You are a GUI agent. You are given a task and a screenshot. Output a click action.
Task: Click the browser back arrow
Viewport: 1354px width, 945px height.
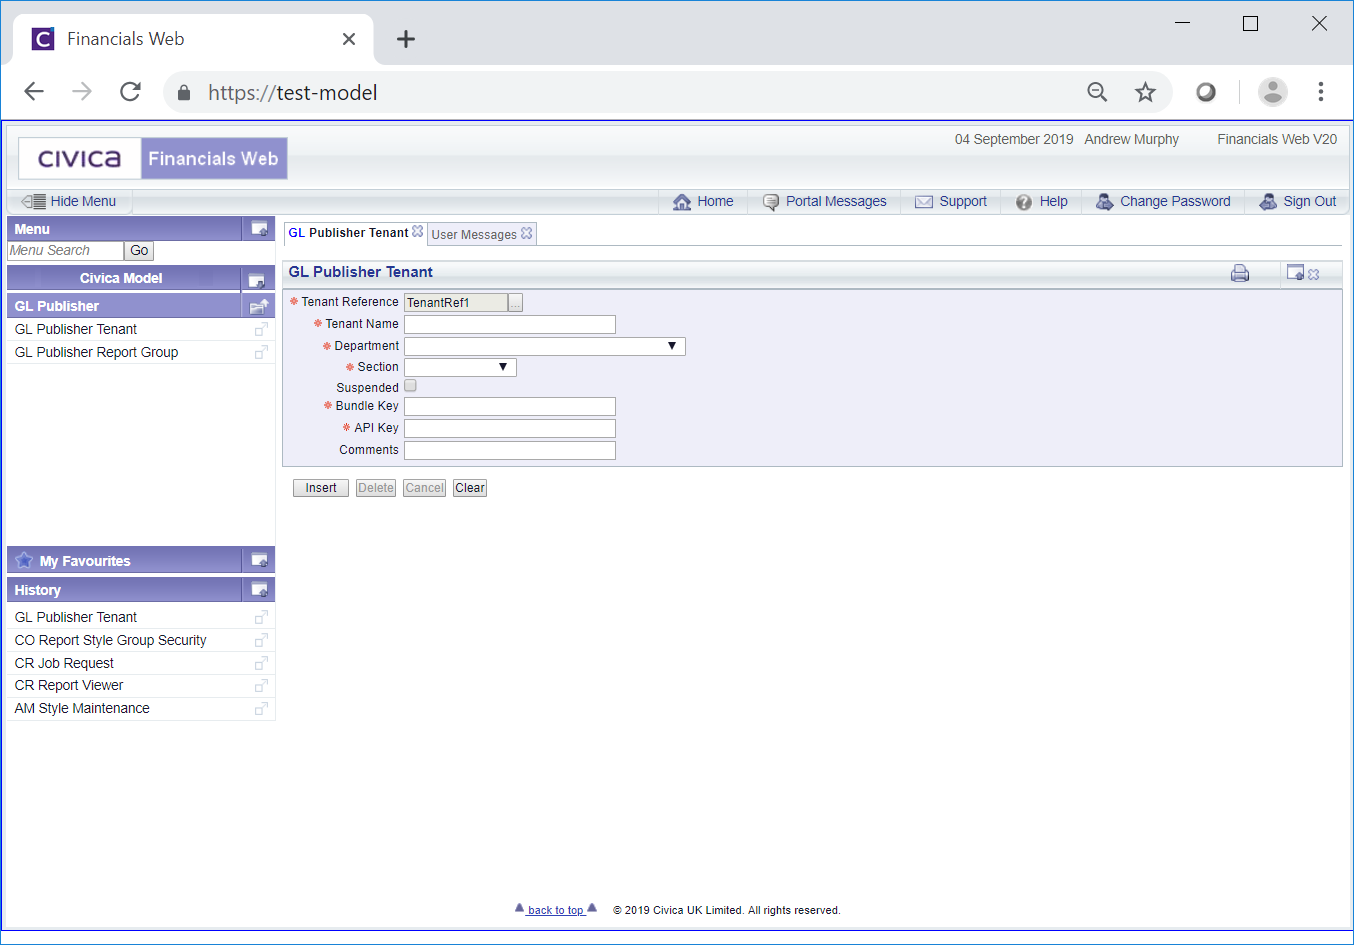34,92
